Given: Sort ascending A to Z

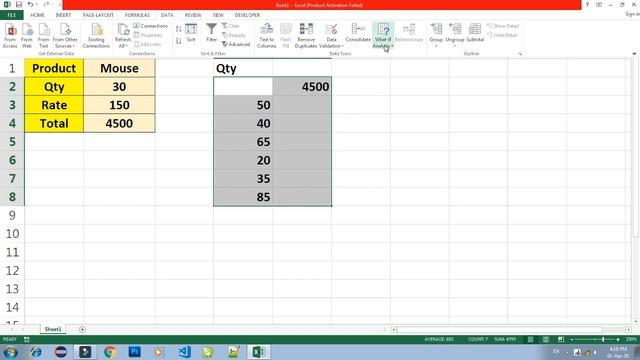Looking at the screenshot, I should pyautogui.click(x=178, y=29).
